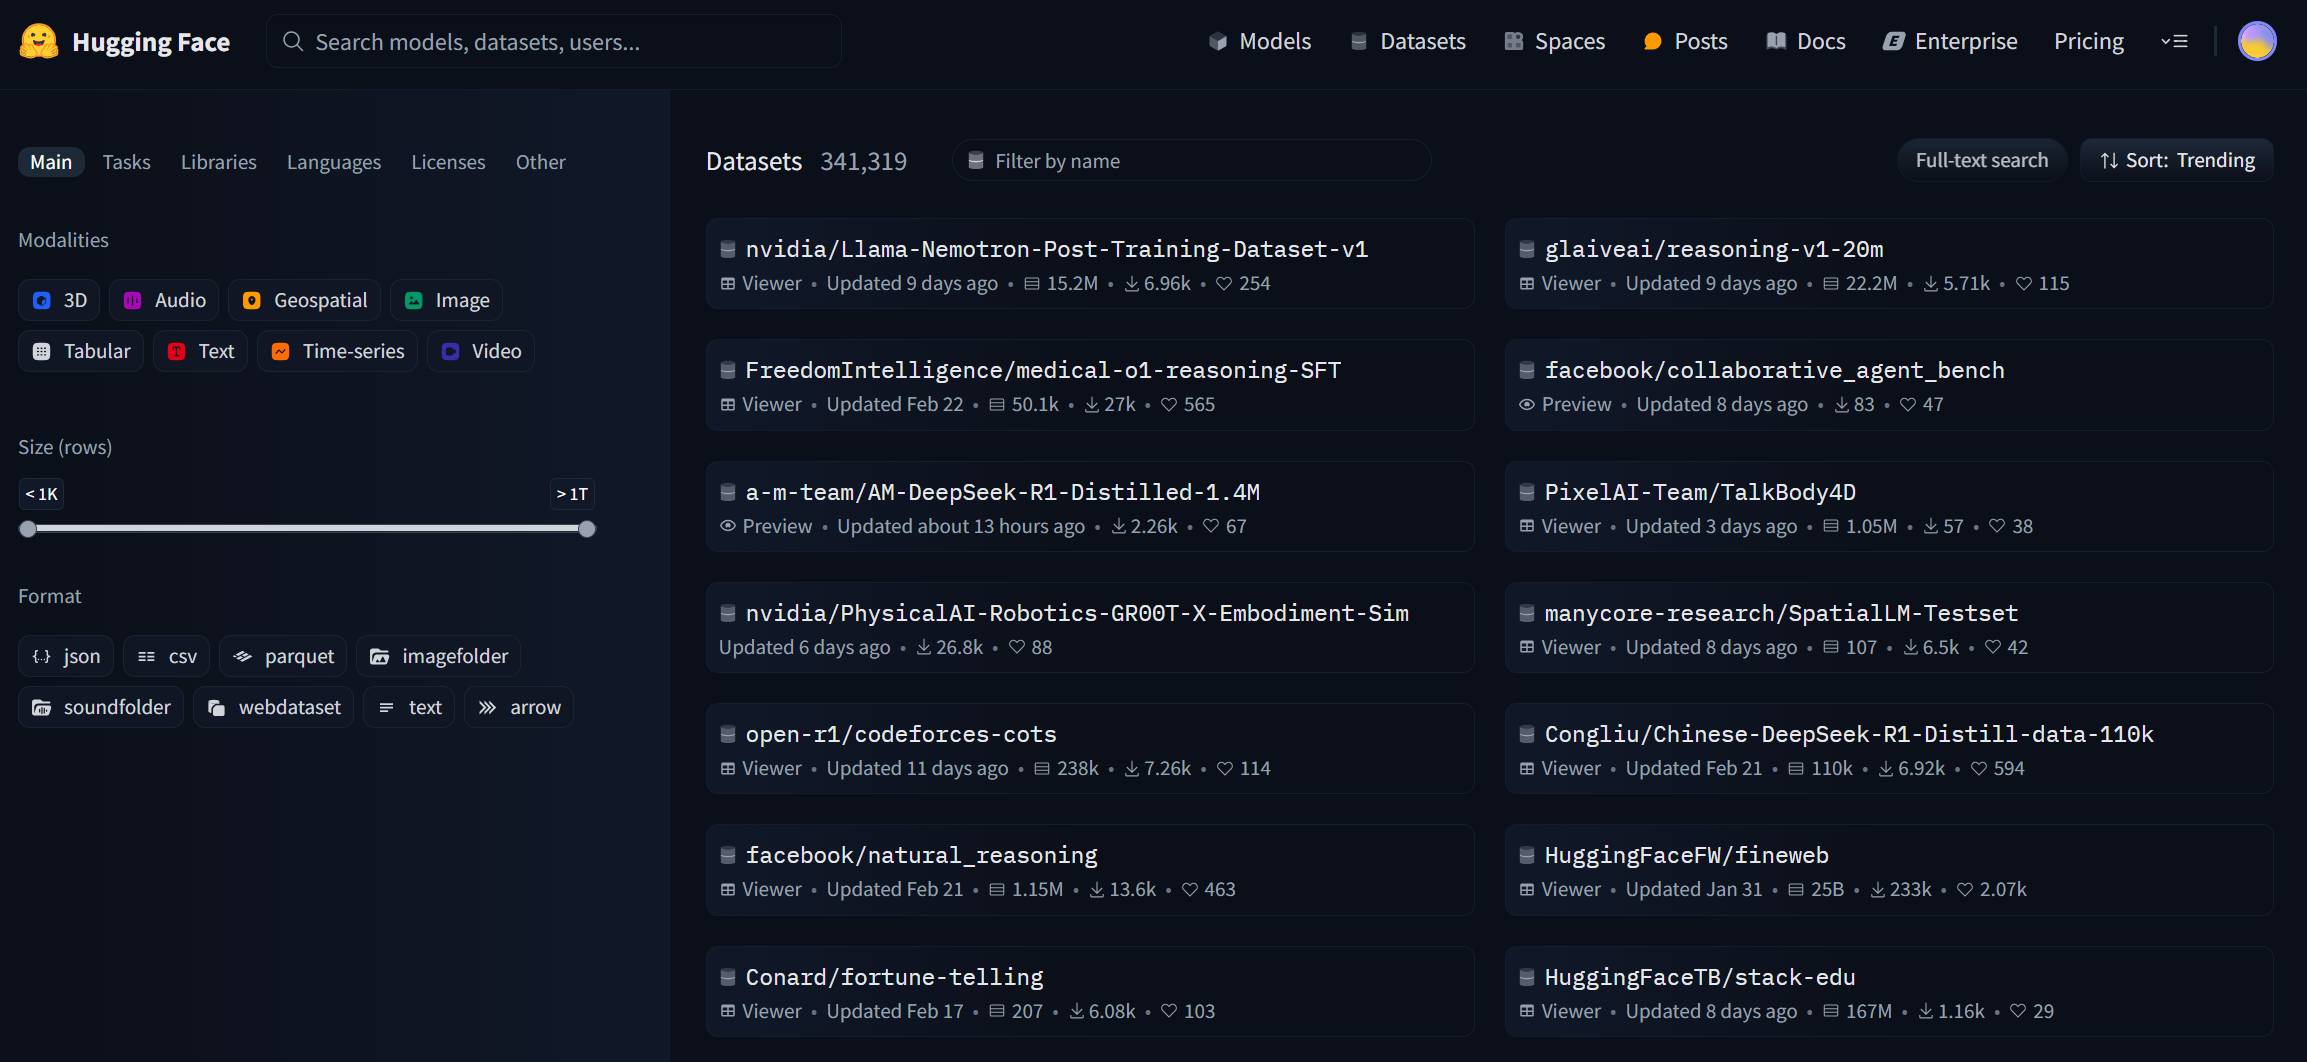This screenshot has width=2307, height=1062.
Task: Click the Preview eye icon on collaborative_agent_bench
Action: point(1527,404)
